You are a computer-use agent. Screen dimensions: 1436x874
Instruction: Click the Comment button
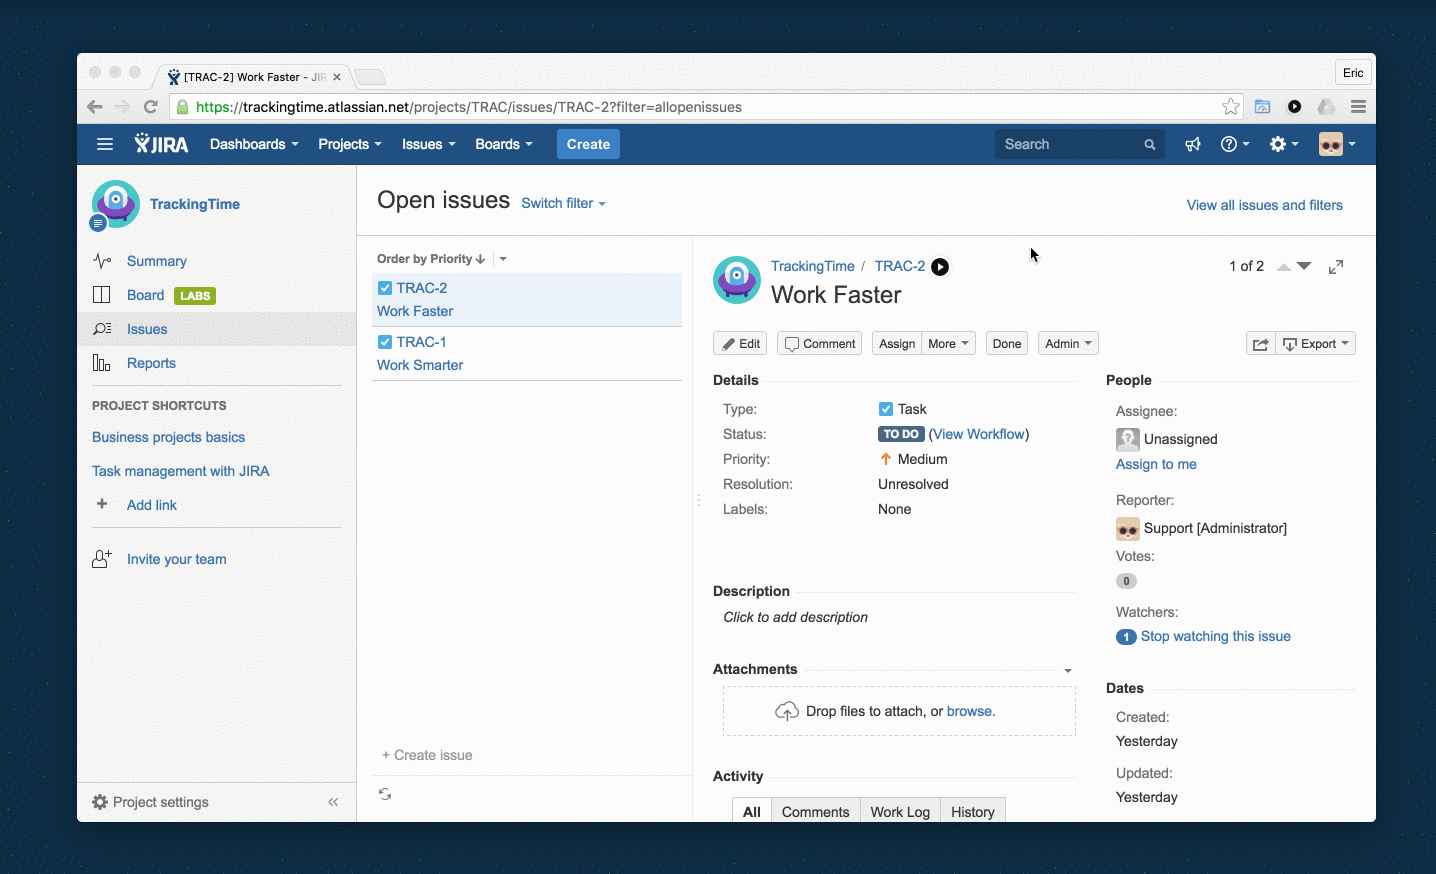pos(820,343)
